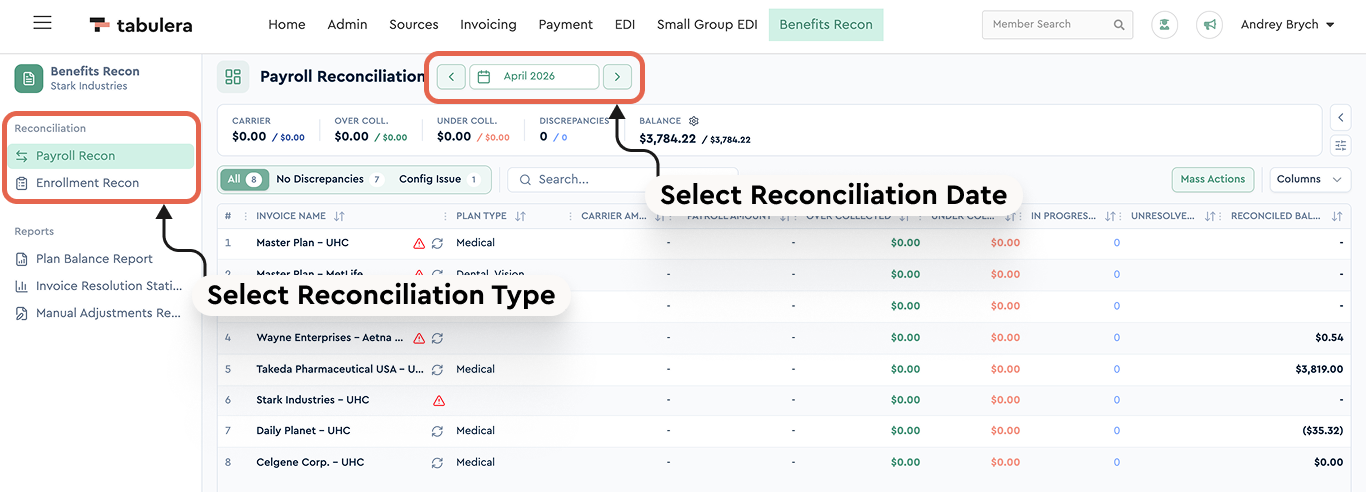Open EDI menu item
Screen dimensions: 1366x492
625,25
